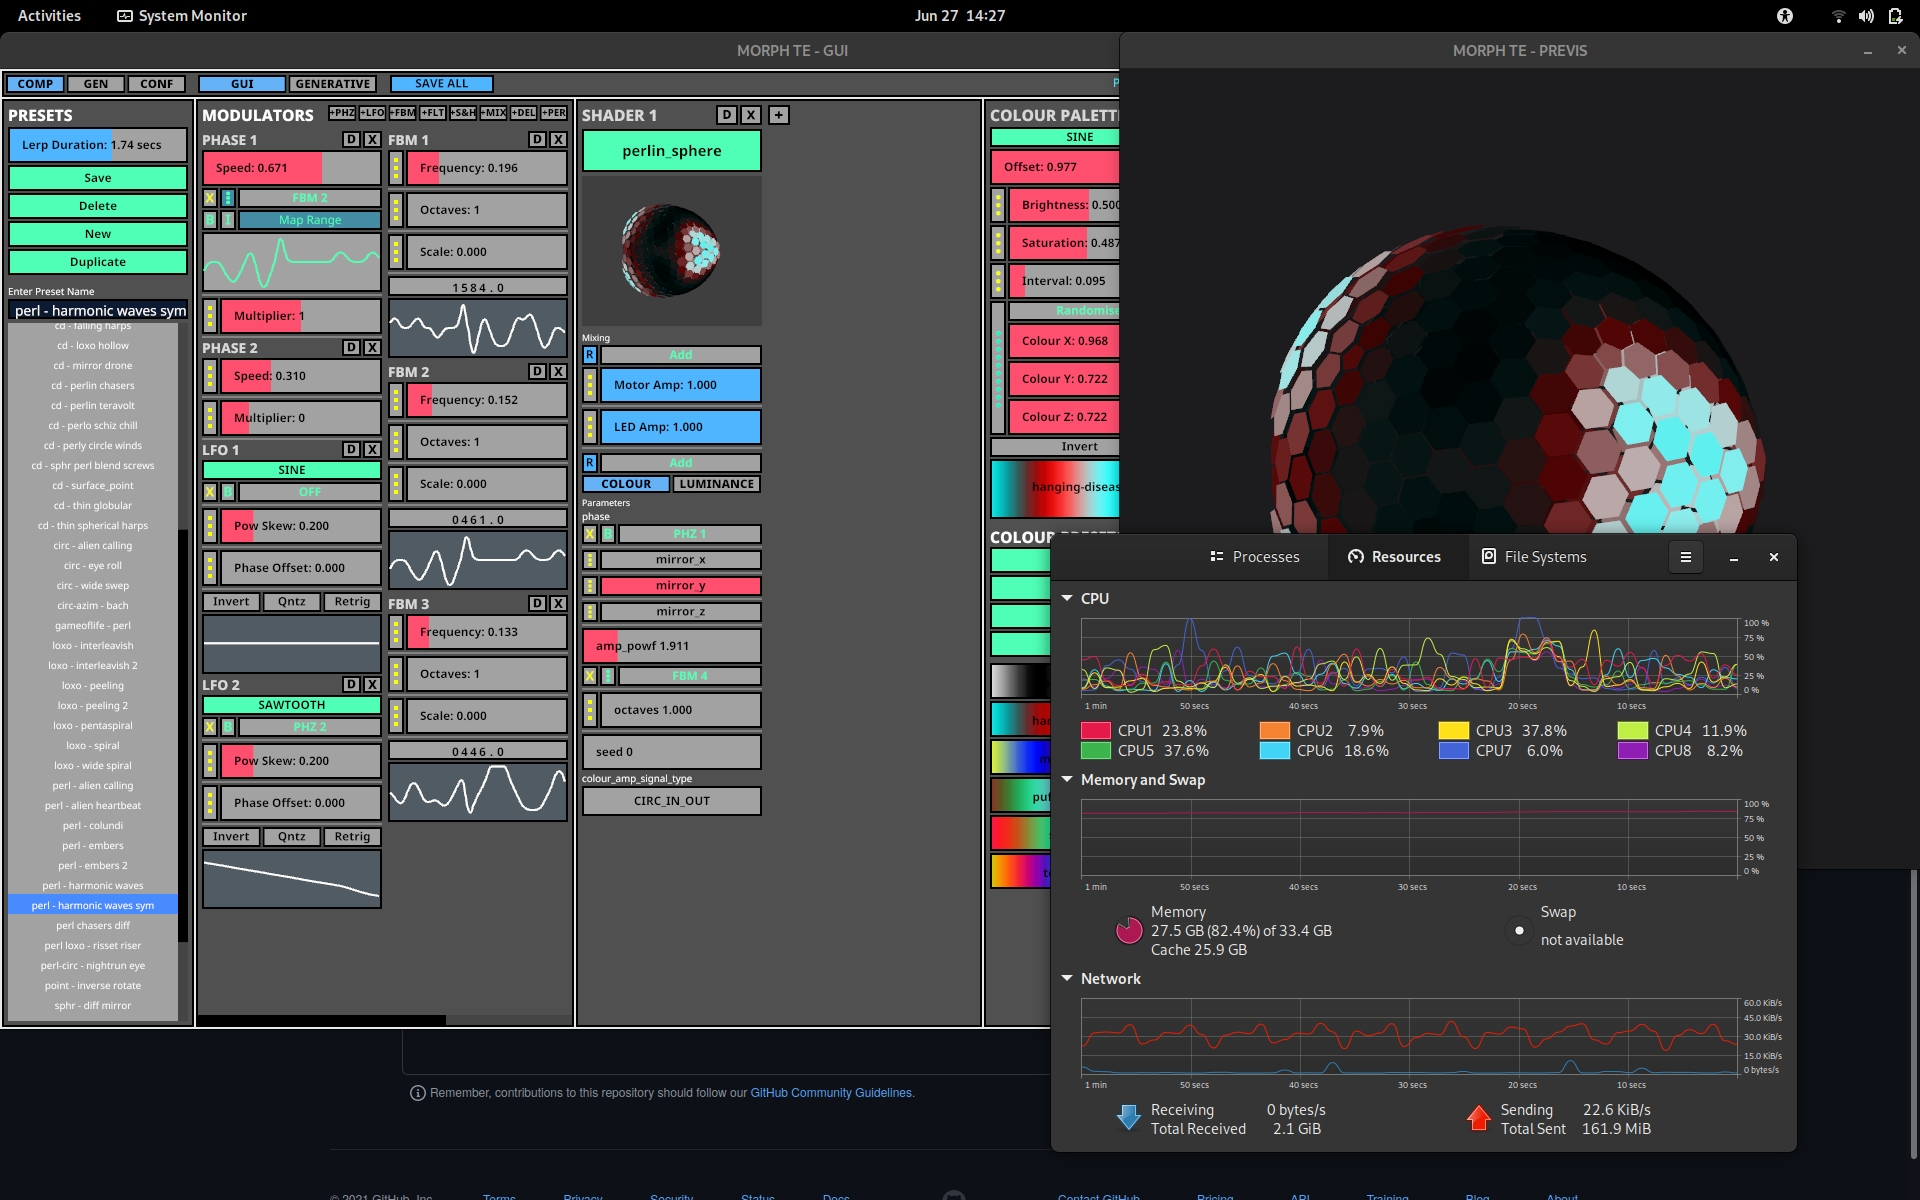
Task: Select the GENERATIVE tab
Action: point(333,83)
